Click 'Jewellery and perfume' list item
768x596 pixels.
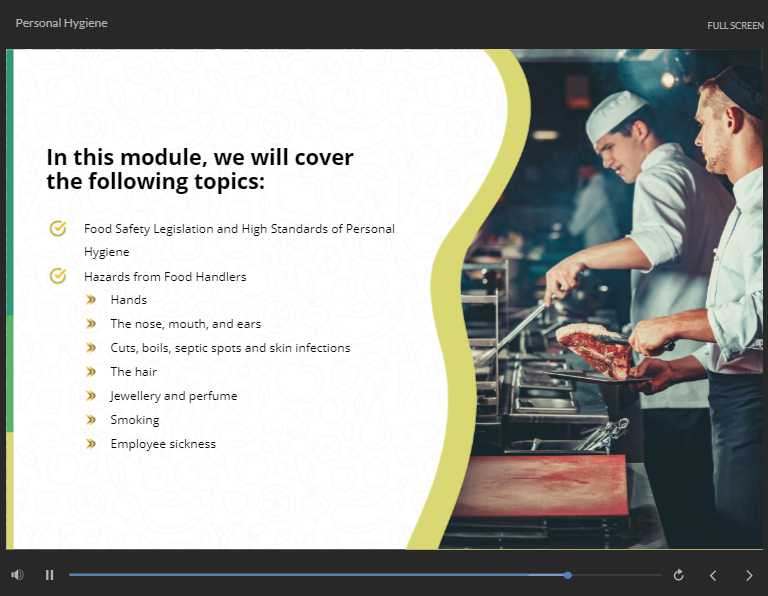tap(173, 396)
